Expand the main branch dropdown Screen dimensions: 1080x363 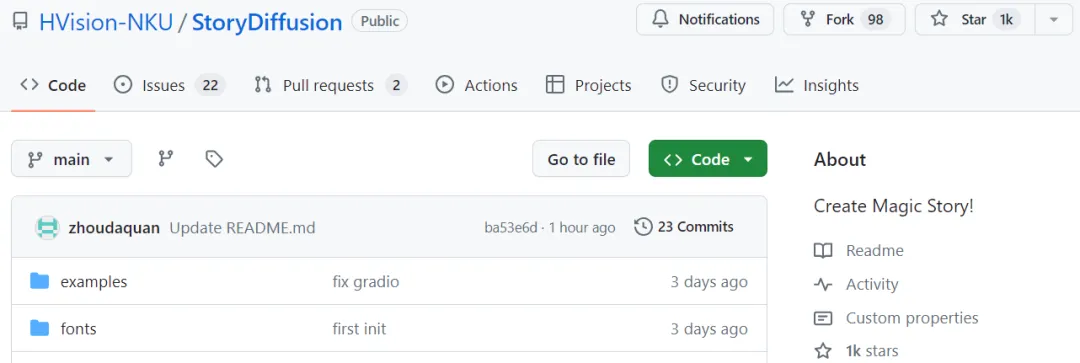[72, 158]
